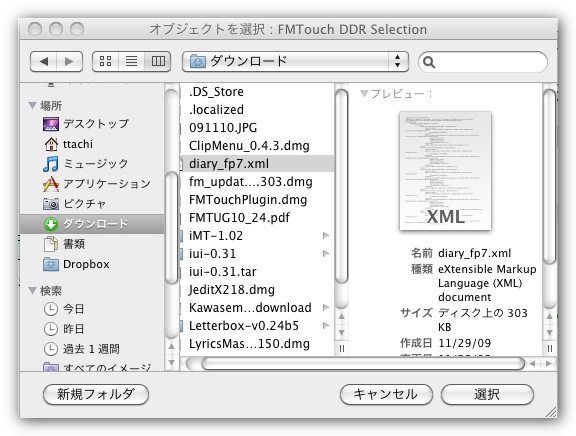Viewport: 576px width, 436px height.
Task: Click the clock icon next to 昨日
Action: click(51, 329)
